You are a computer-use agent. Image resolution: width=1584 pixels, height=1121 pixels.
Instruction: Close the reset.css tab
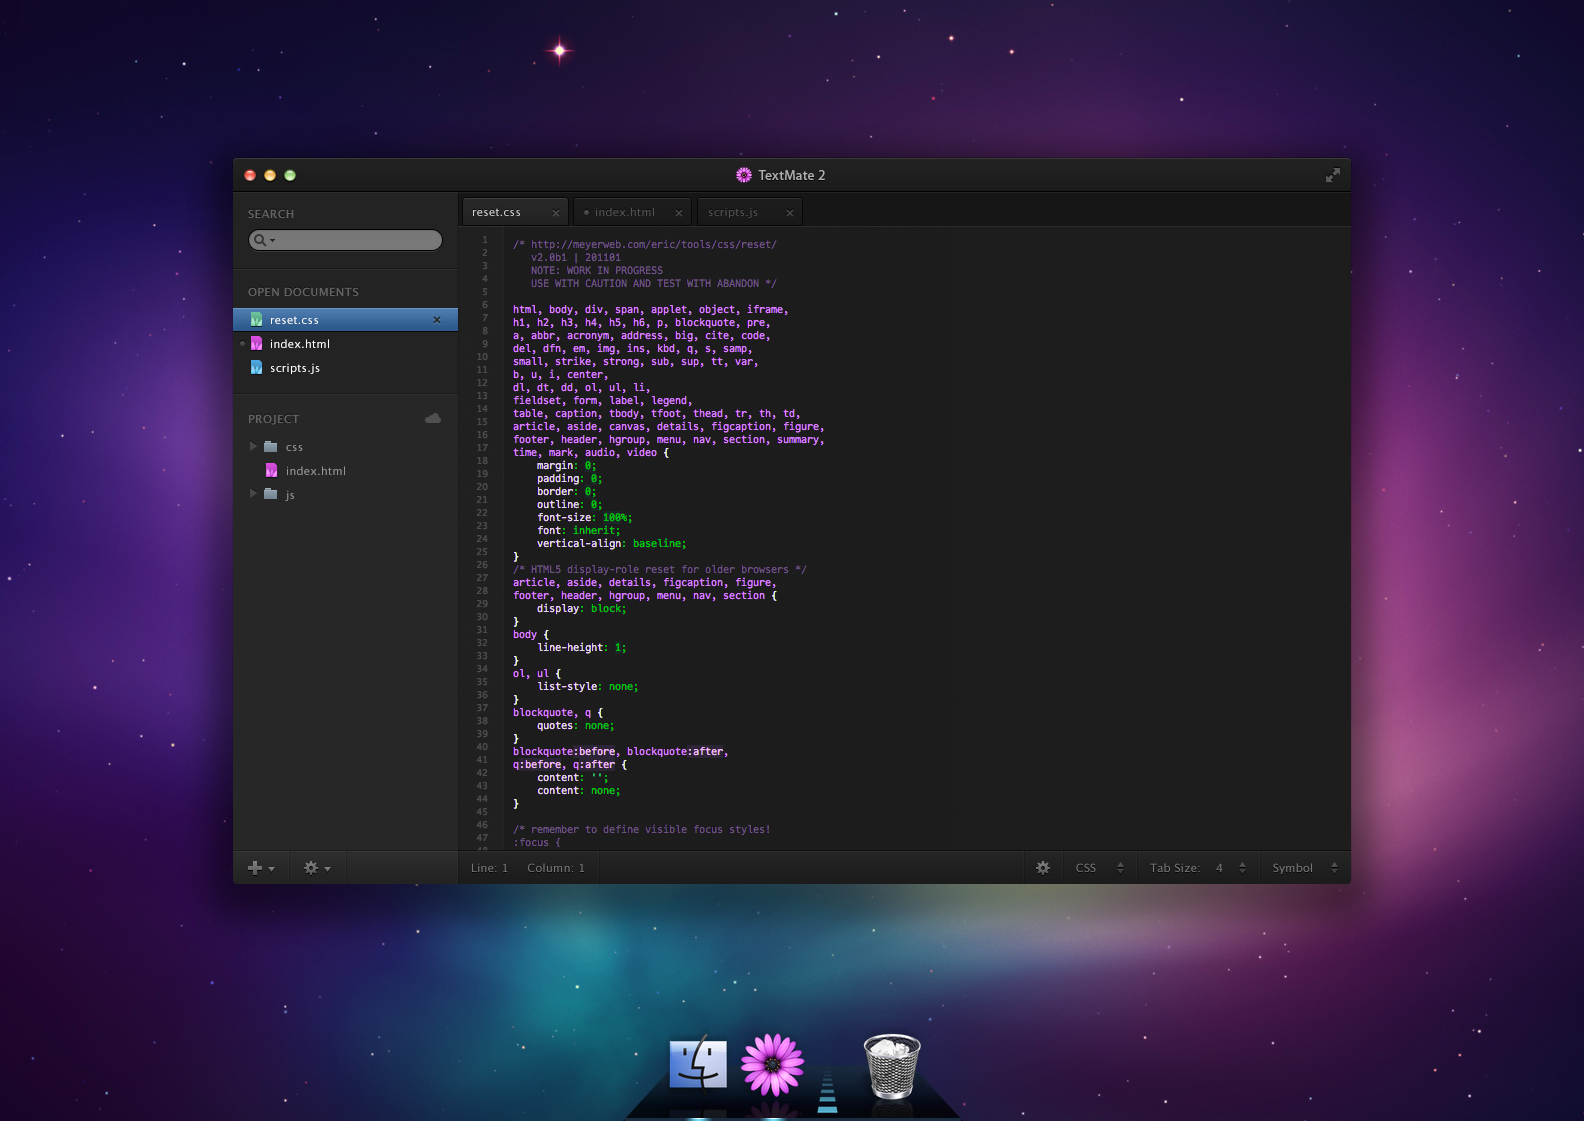coord(556,213)
